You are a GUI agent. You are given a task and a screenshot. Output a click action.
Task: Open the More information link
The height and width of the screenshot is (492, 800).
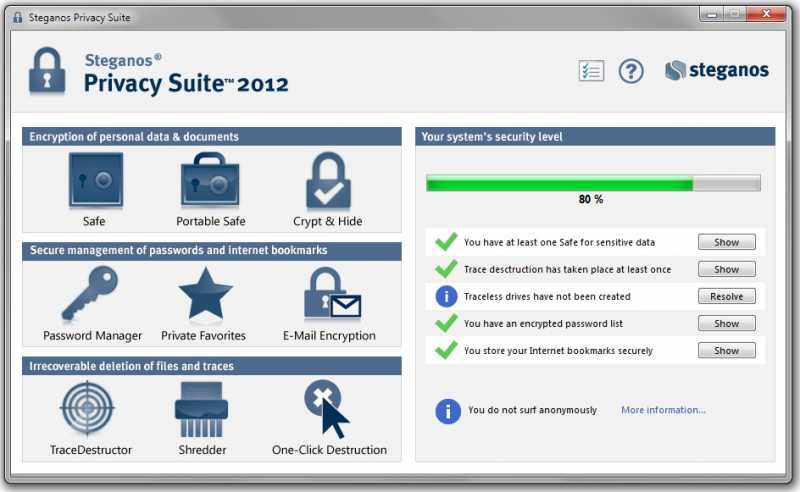663,410
